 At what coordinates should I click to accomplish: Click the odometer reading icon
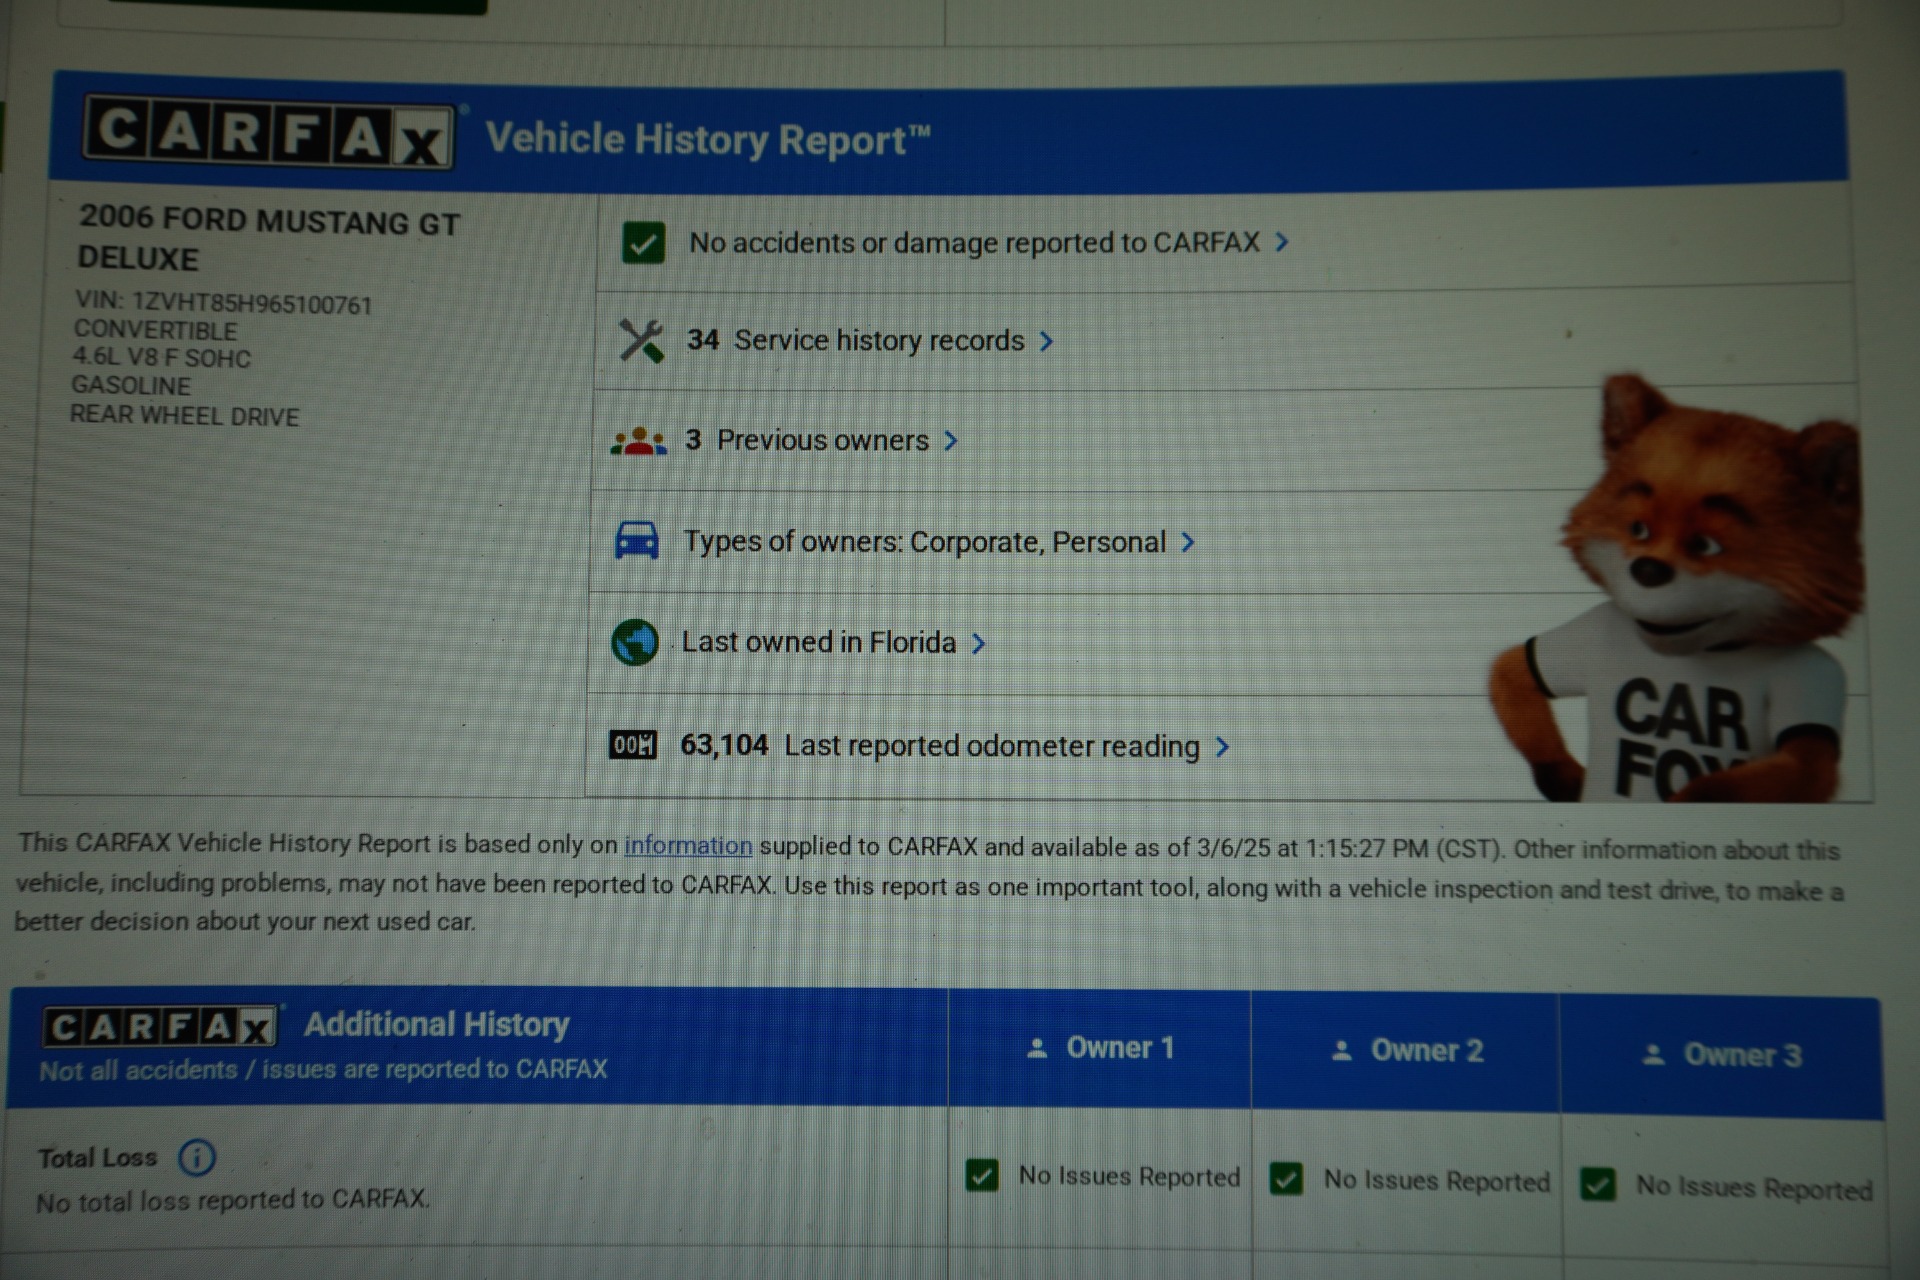633,745
